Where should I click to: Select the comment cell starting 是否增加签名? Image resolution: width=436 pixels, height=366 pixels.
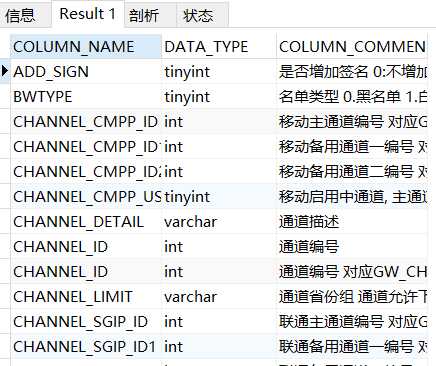(x=352, y=72)
